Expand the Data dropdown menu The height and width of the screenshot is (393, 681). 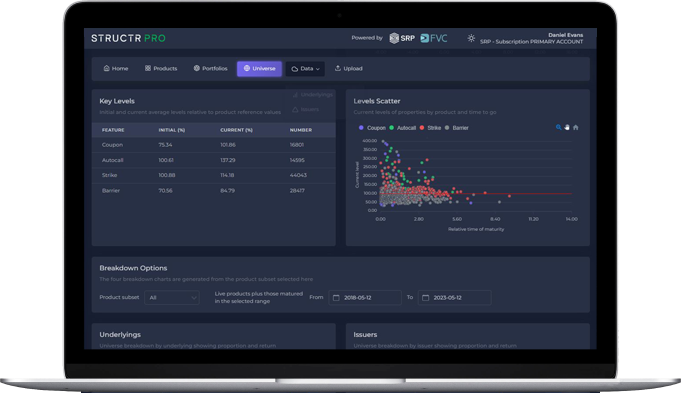click(305, 69)
